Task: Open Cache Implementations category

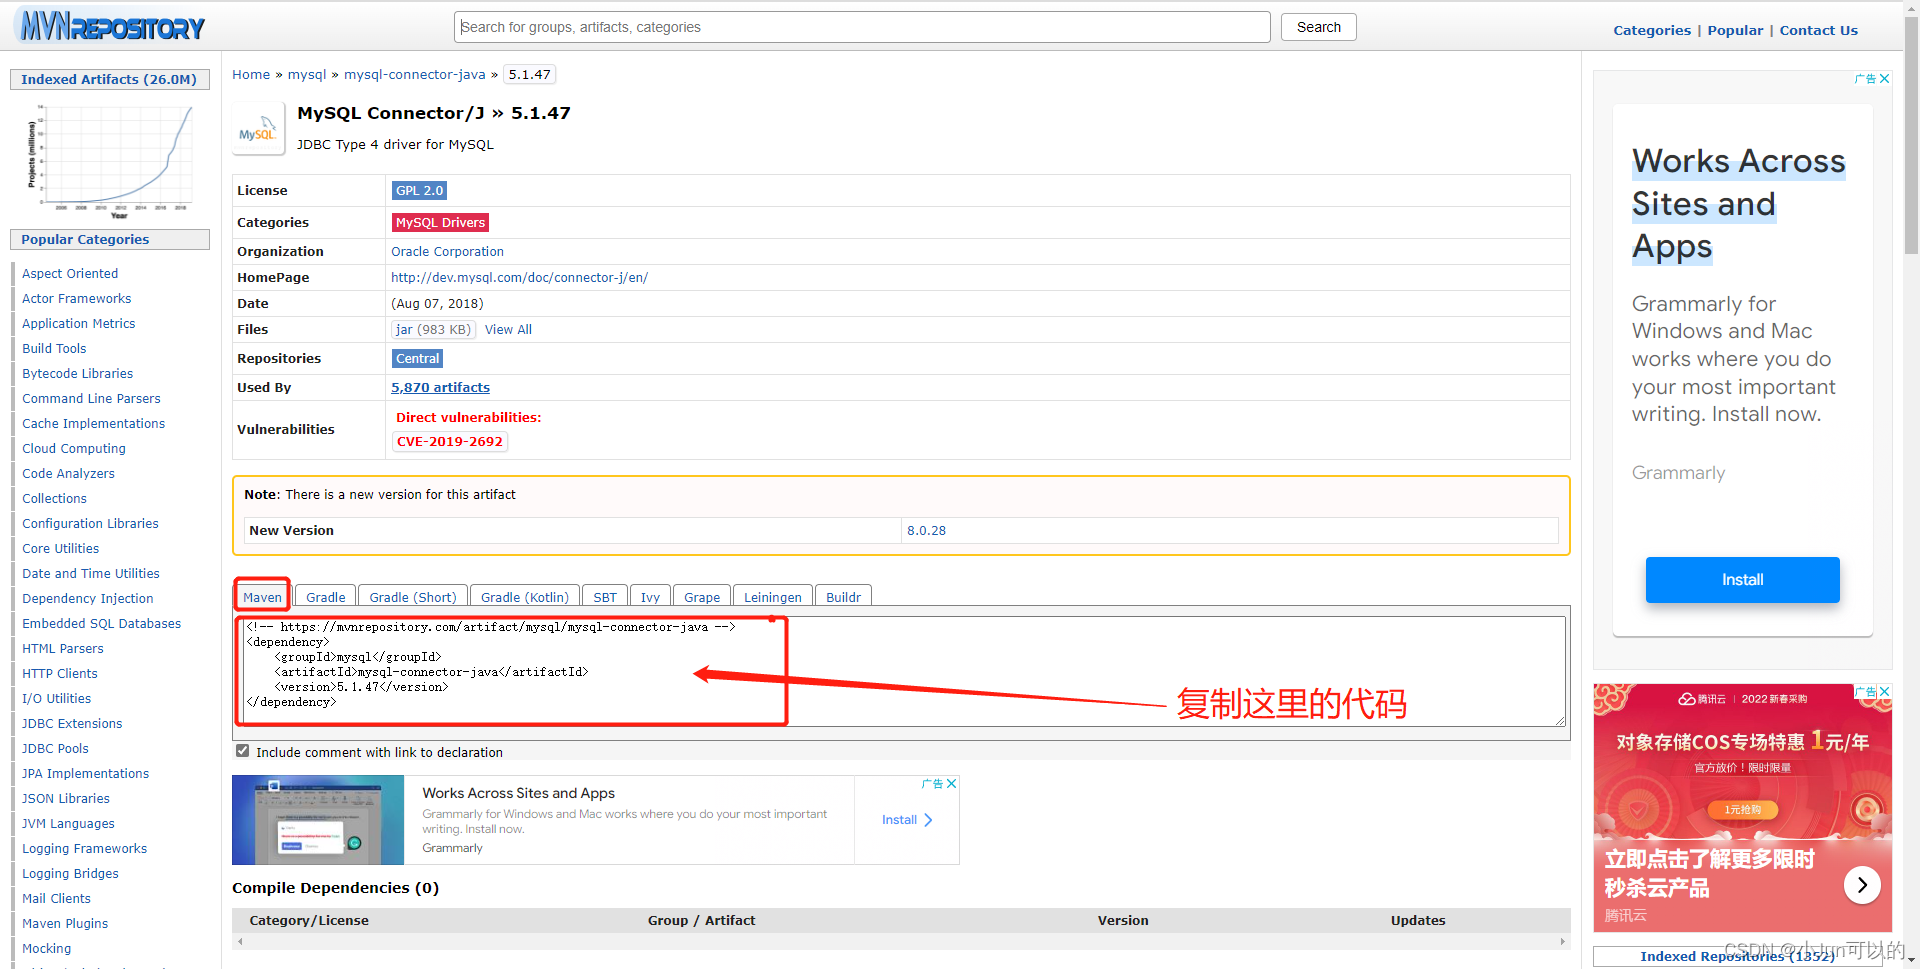Action: [93, 424]
